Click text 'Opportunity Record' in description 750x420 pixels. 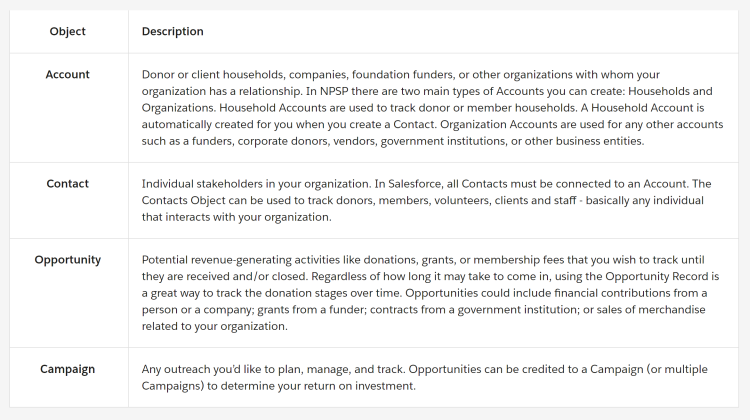click(656, 276)
